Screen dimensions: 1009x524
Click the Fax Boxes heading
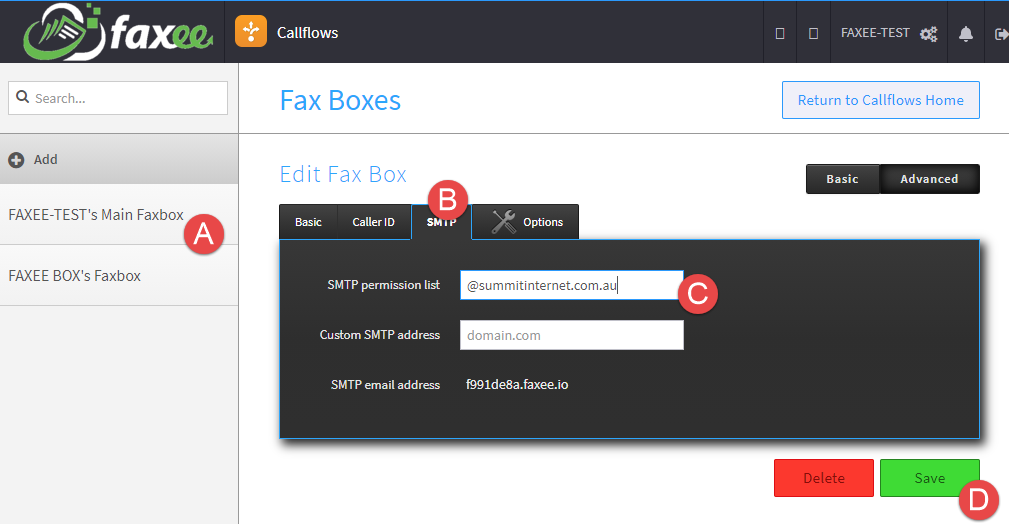(x=340, y=100)
